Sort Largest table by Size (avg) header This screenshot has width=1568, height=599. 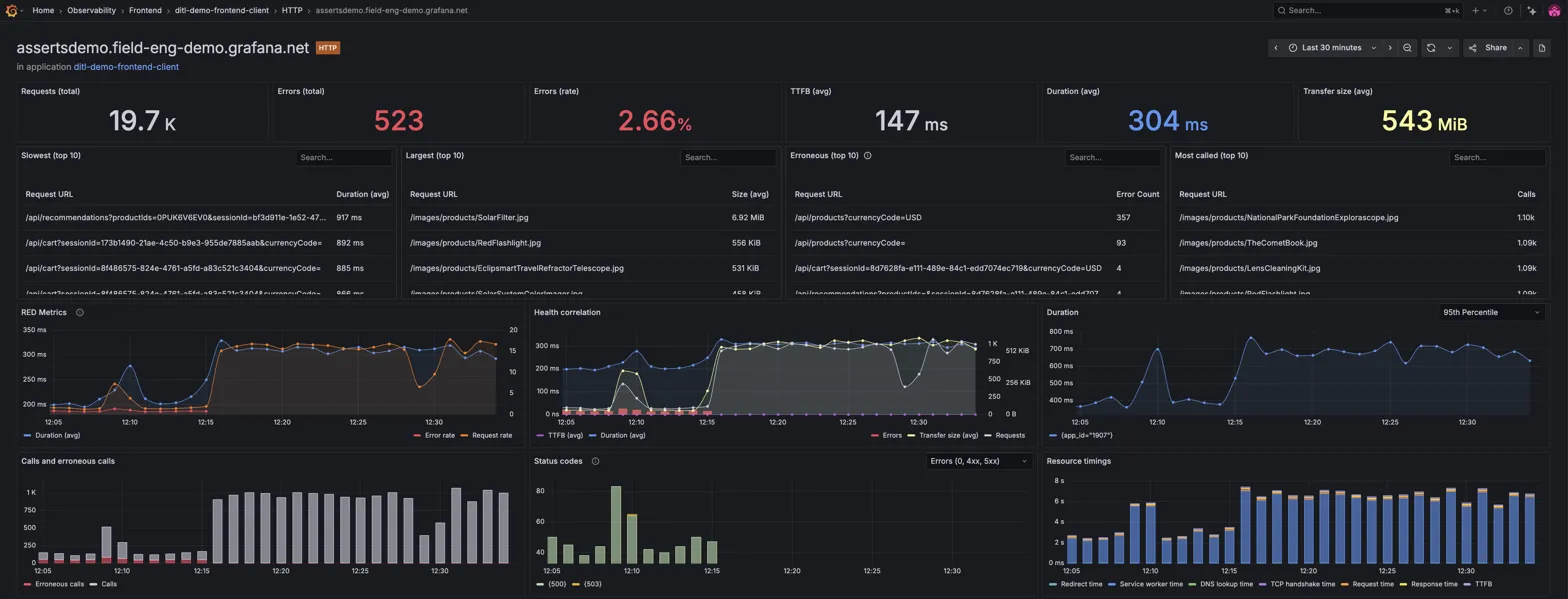(750, 194)
